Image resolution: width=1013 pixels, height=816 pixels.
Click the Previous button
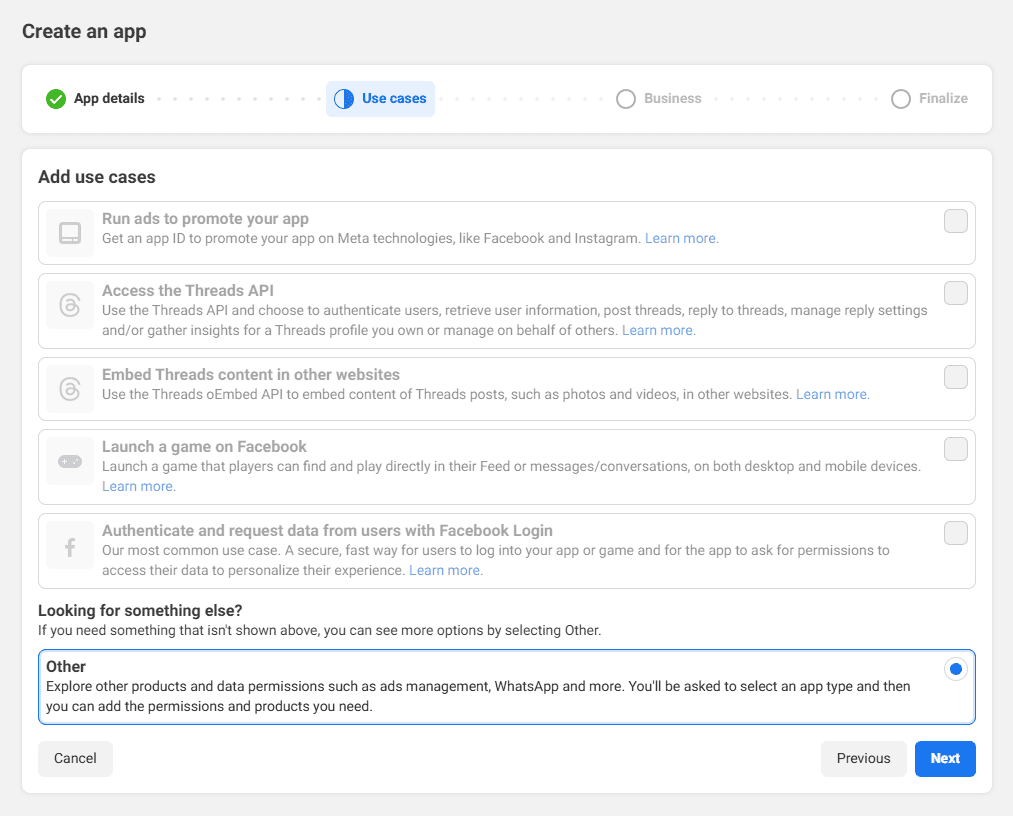point(863,758)
